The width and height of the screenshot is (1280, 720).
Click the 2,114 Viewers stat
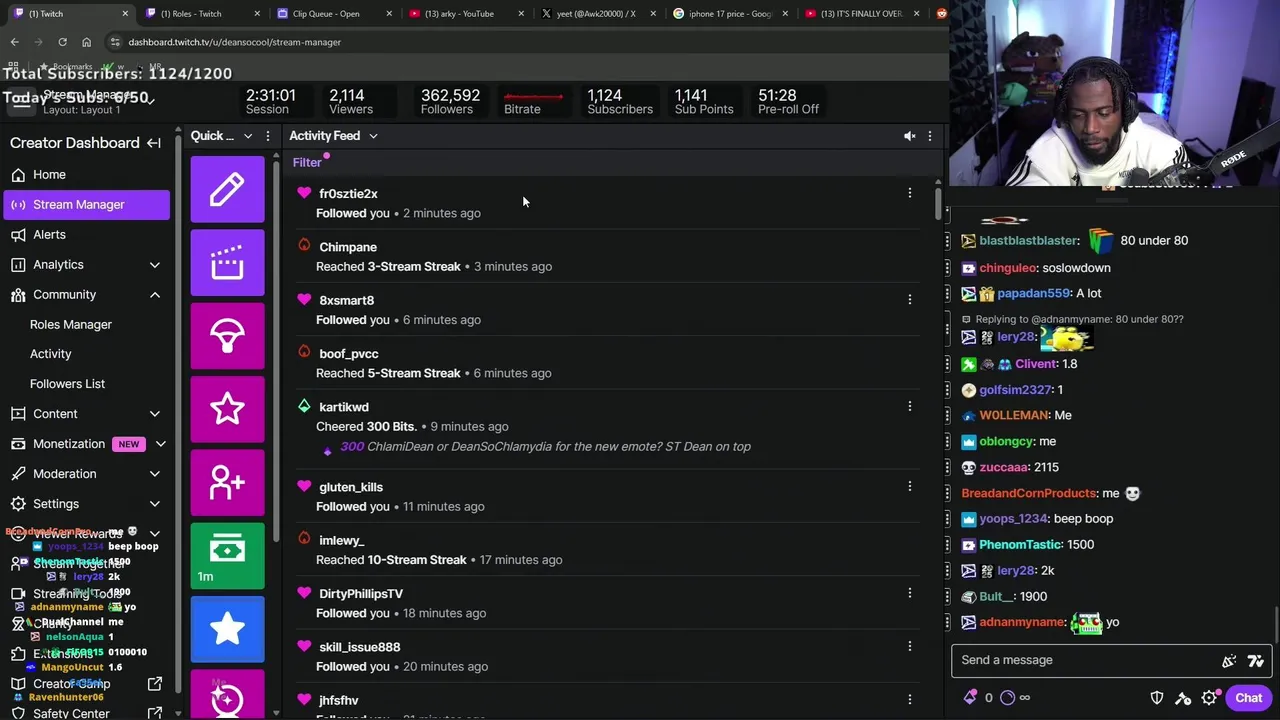[x=350, y=102]
